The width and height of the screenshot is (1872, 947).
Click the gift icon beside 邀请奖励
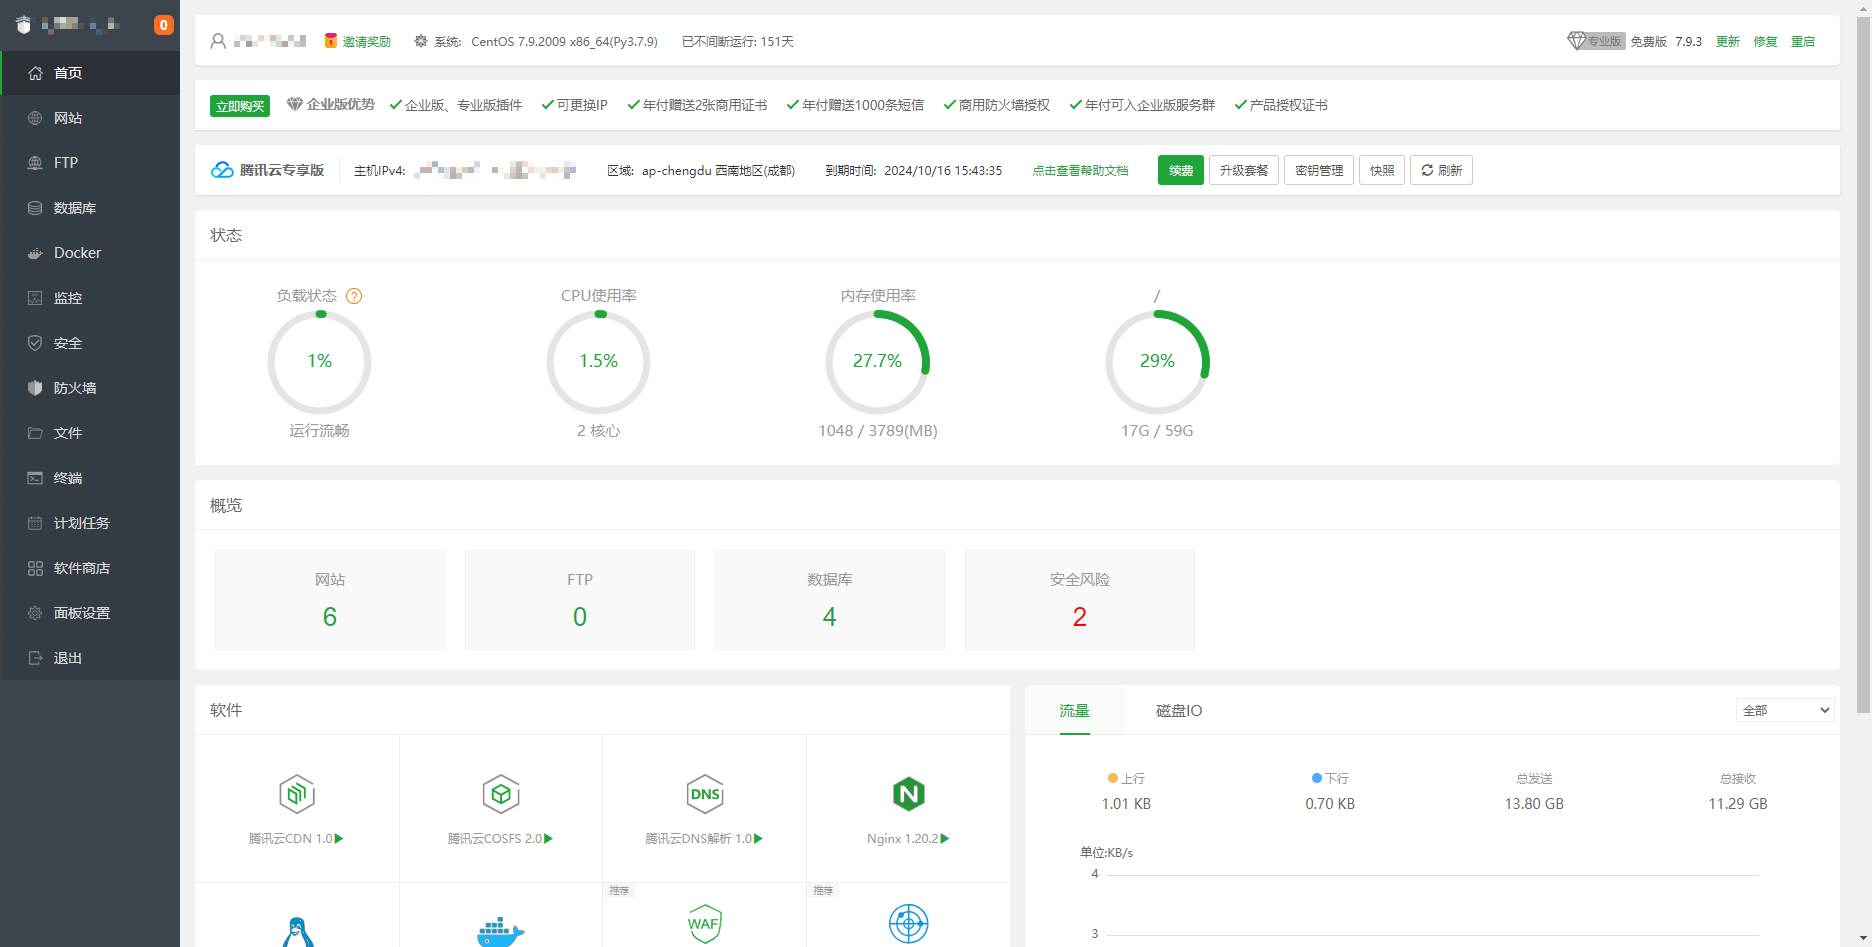coord(331,41)
